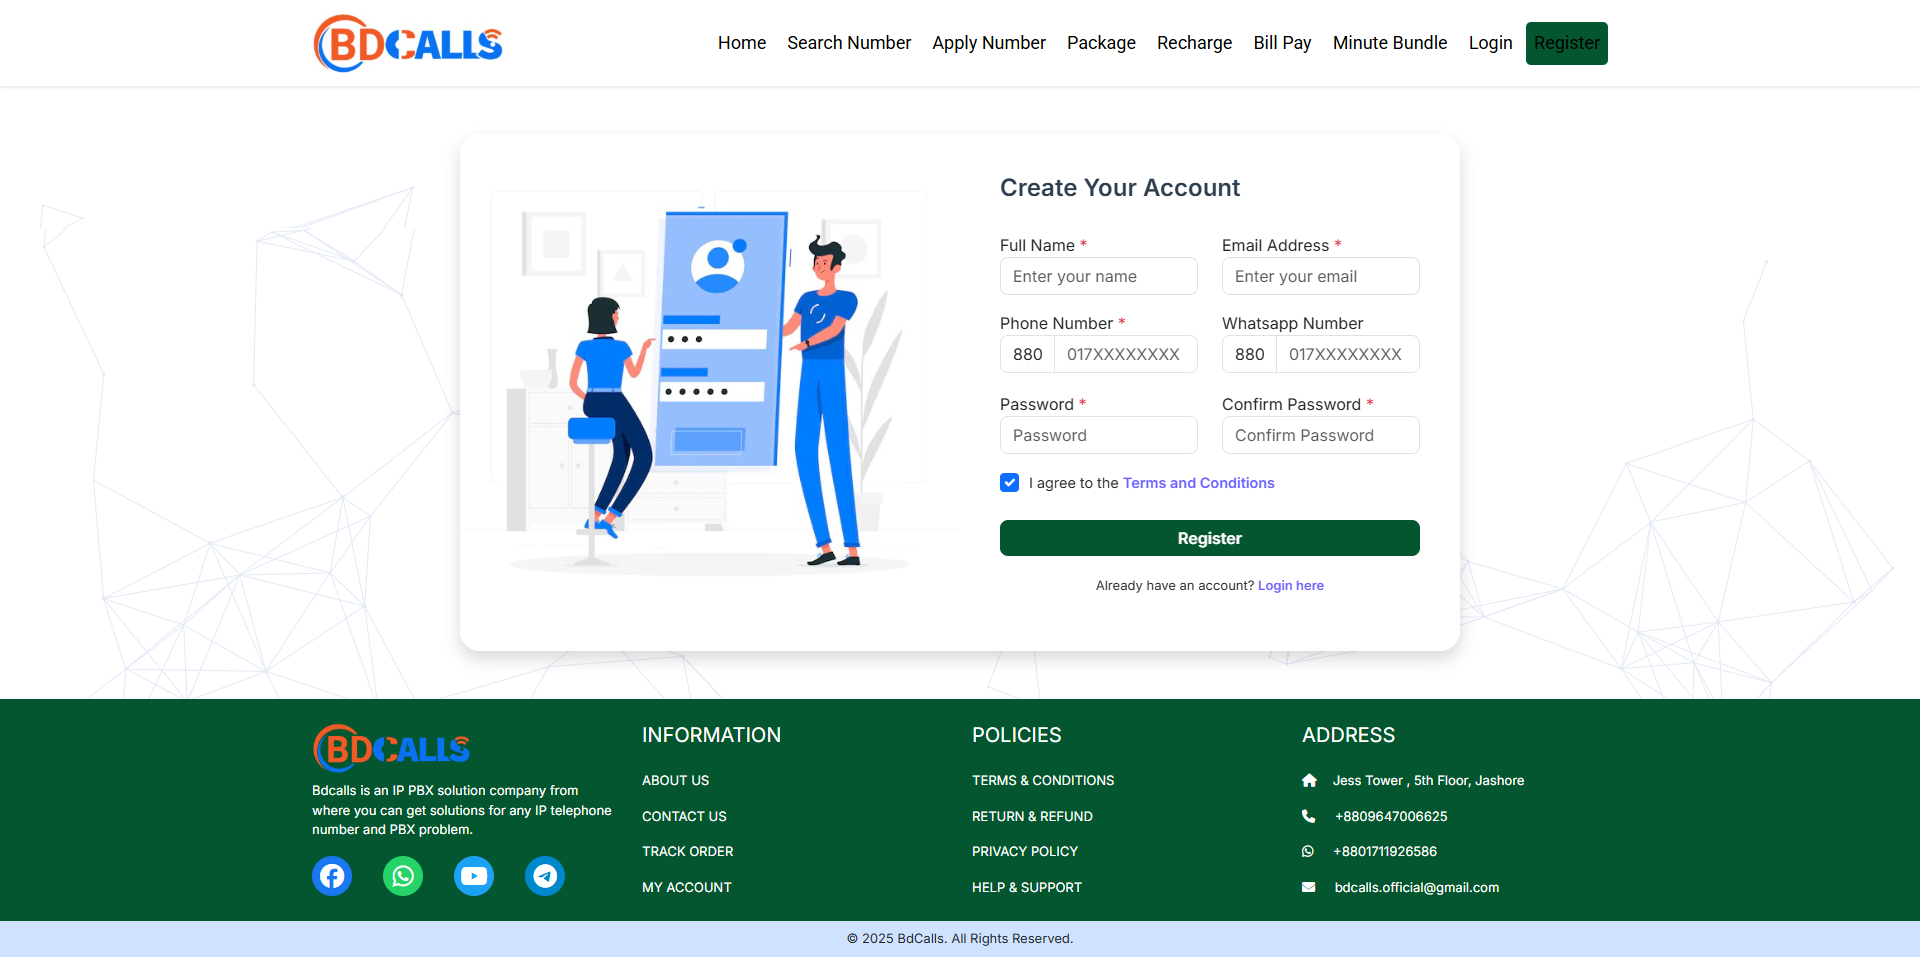The width and height of the screenshot is (1920, 957).
Task: Click the INFORMATION footer heading
Action: pos(711,735)
